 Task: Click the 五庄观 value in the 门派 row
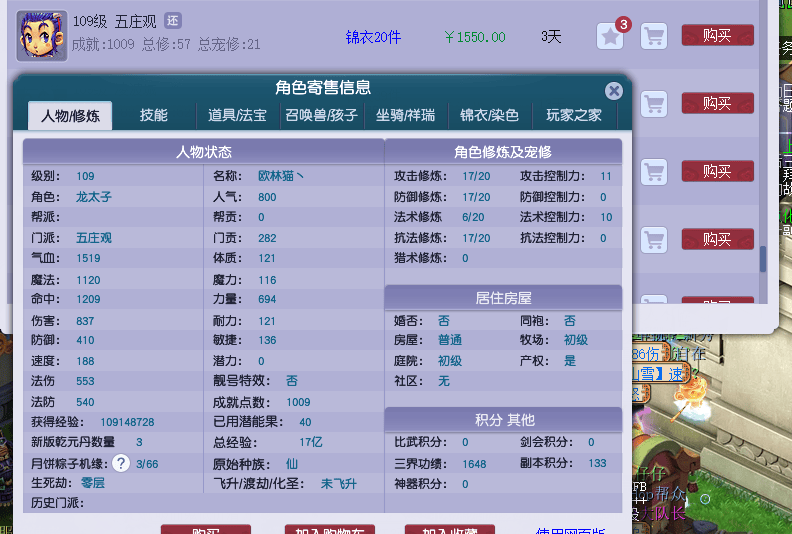pyautogui.click(x=94, y=238)
